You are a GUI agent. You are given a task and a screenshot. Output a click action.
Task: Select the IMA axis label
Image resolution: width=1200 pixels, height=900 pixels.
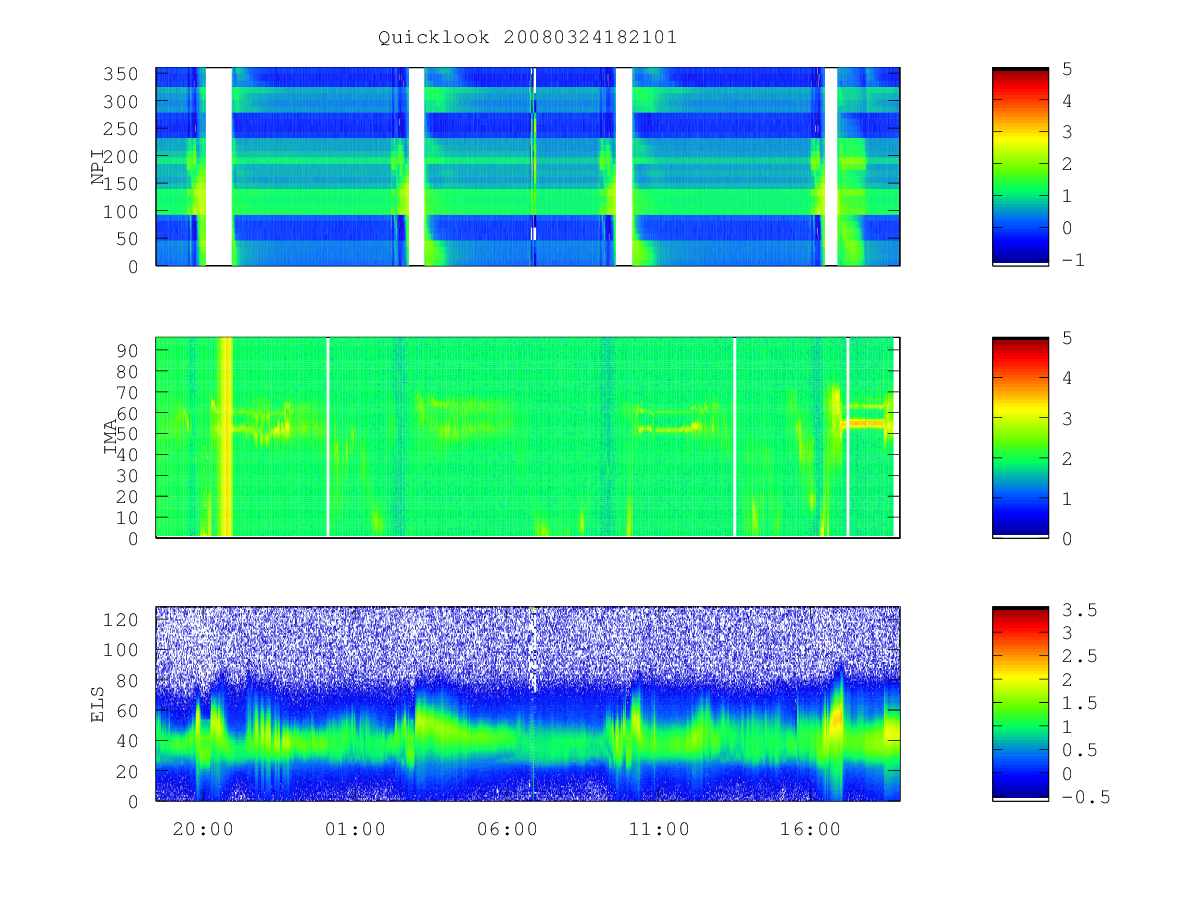click(x=111, y=437)
